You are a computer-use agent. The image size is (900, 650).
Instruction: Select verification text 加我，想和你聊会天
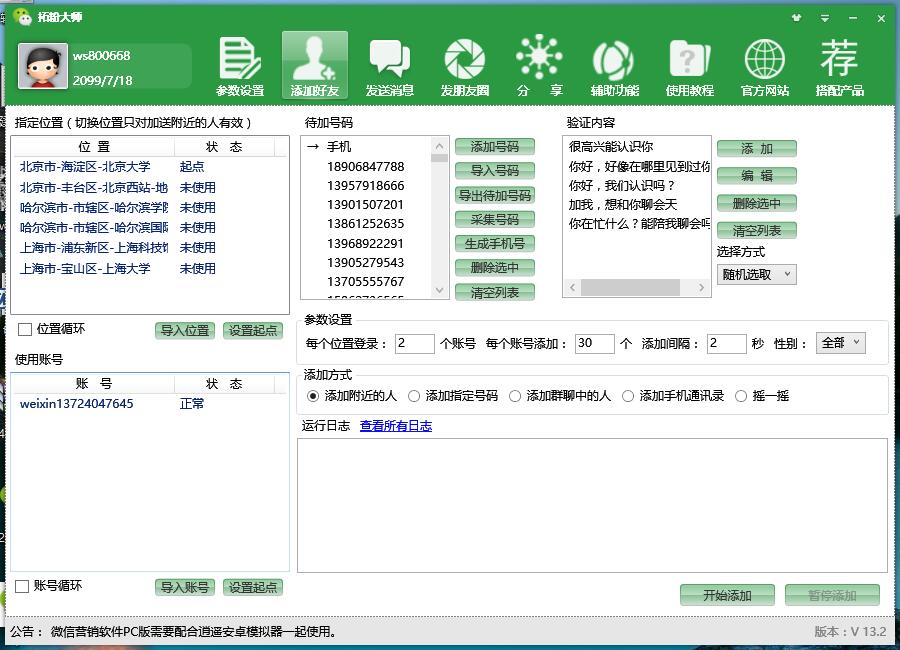coord(623,205)
